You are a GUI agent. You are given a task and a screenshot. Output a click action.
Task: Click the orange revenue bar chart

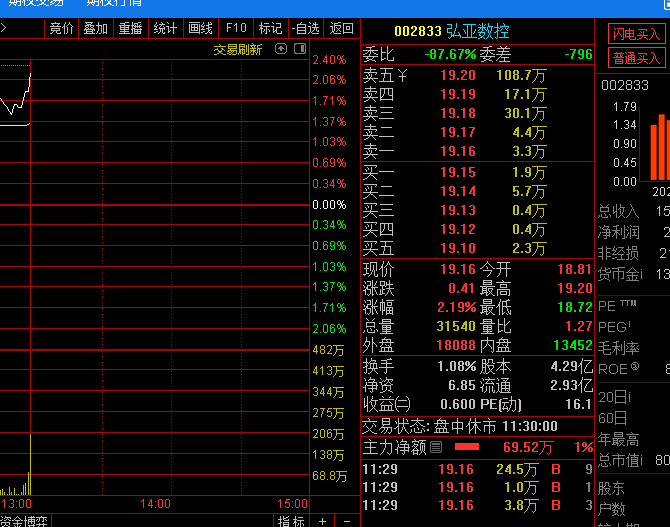coord(660,147)
